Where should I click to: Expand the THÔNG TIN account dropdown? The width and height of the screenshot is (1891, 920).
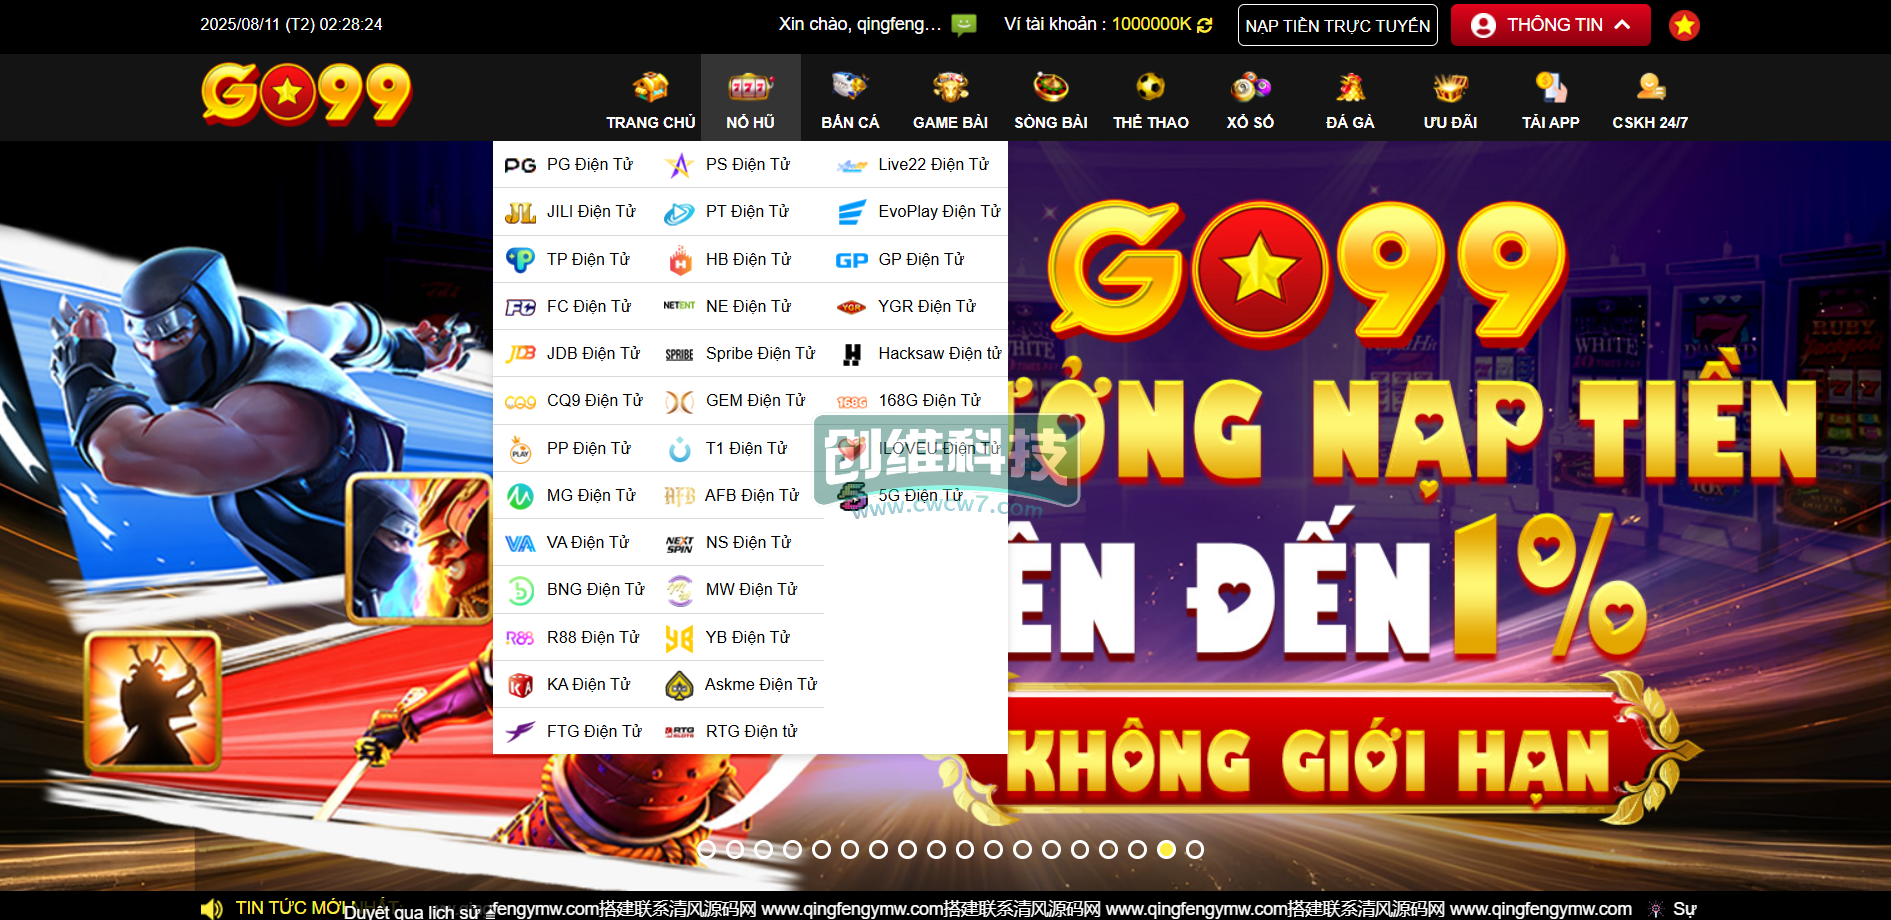click(1550, 25)
